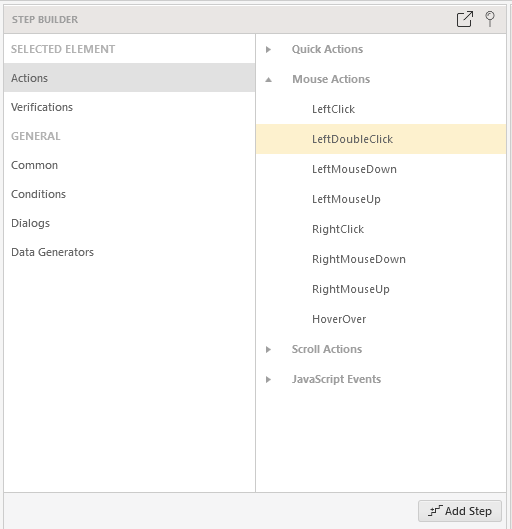Open the Dialogs category

point(130,223)
